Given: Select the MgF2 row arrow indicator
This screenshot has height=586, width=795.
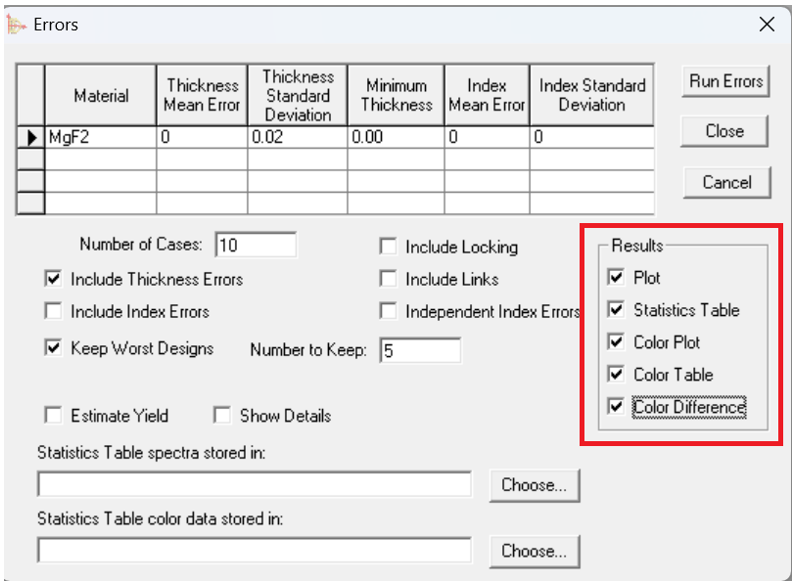Looking at the screenshot, I should pyautogui.click(x=32, y=139).
